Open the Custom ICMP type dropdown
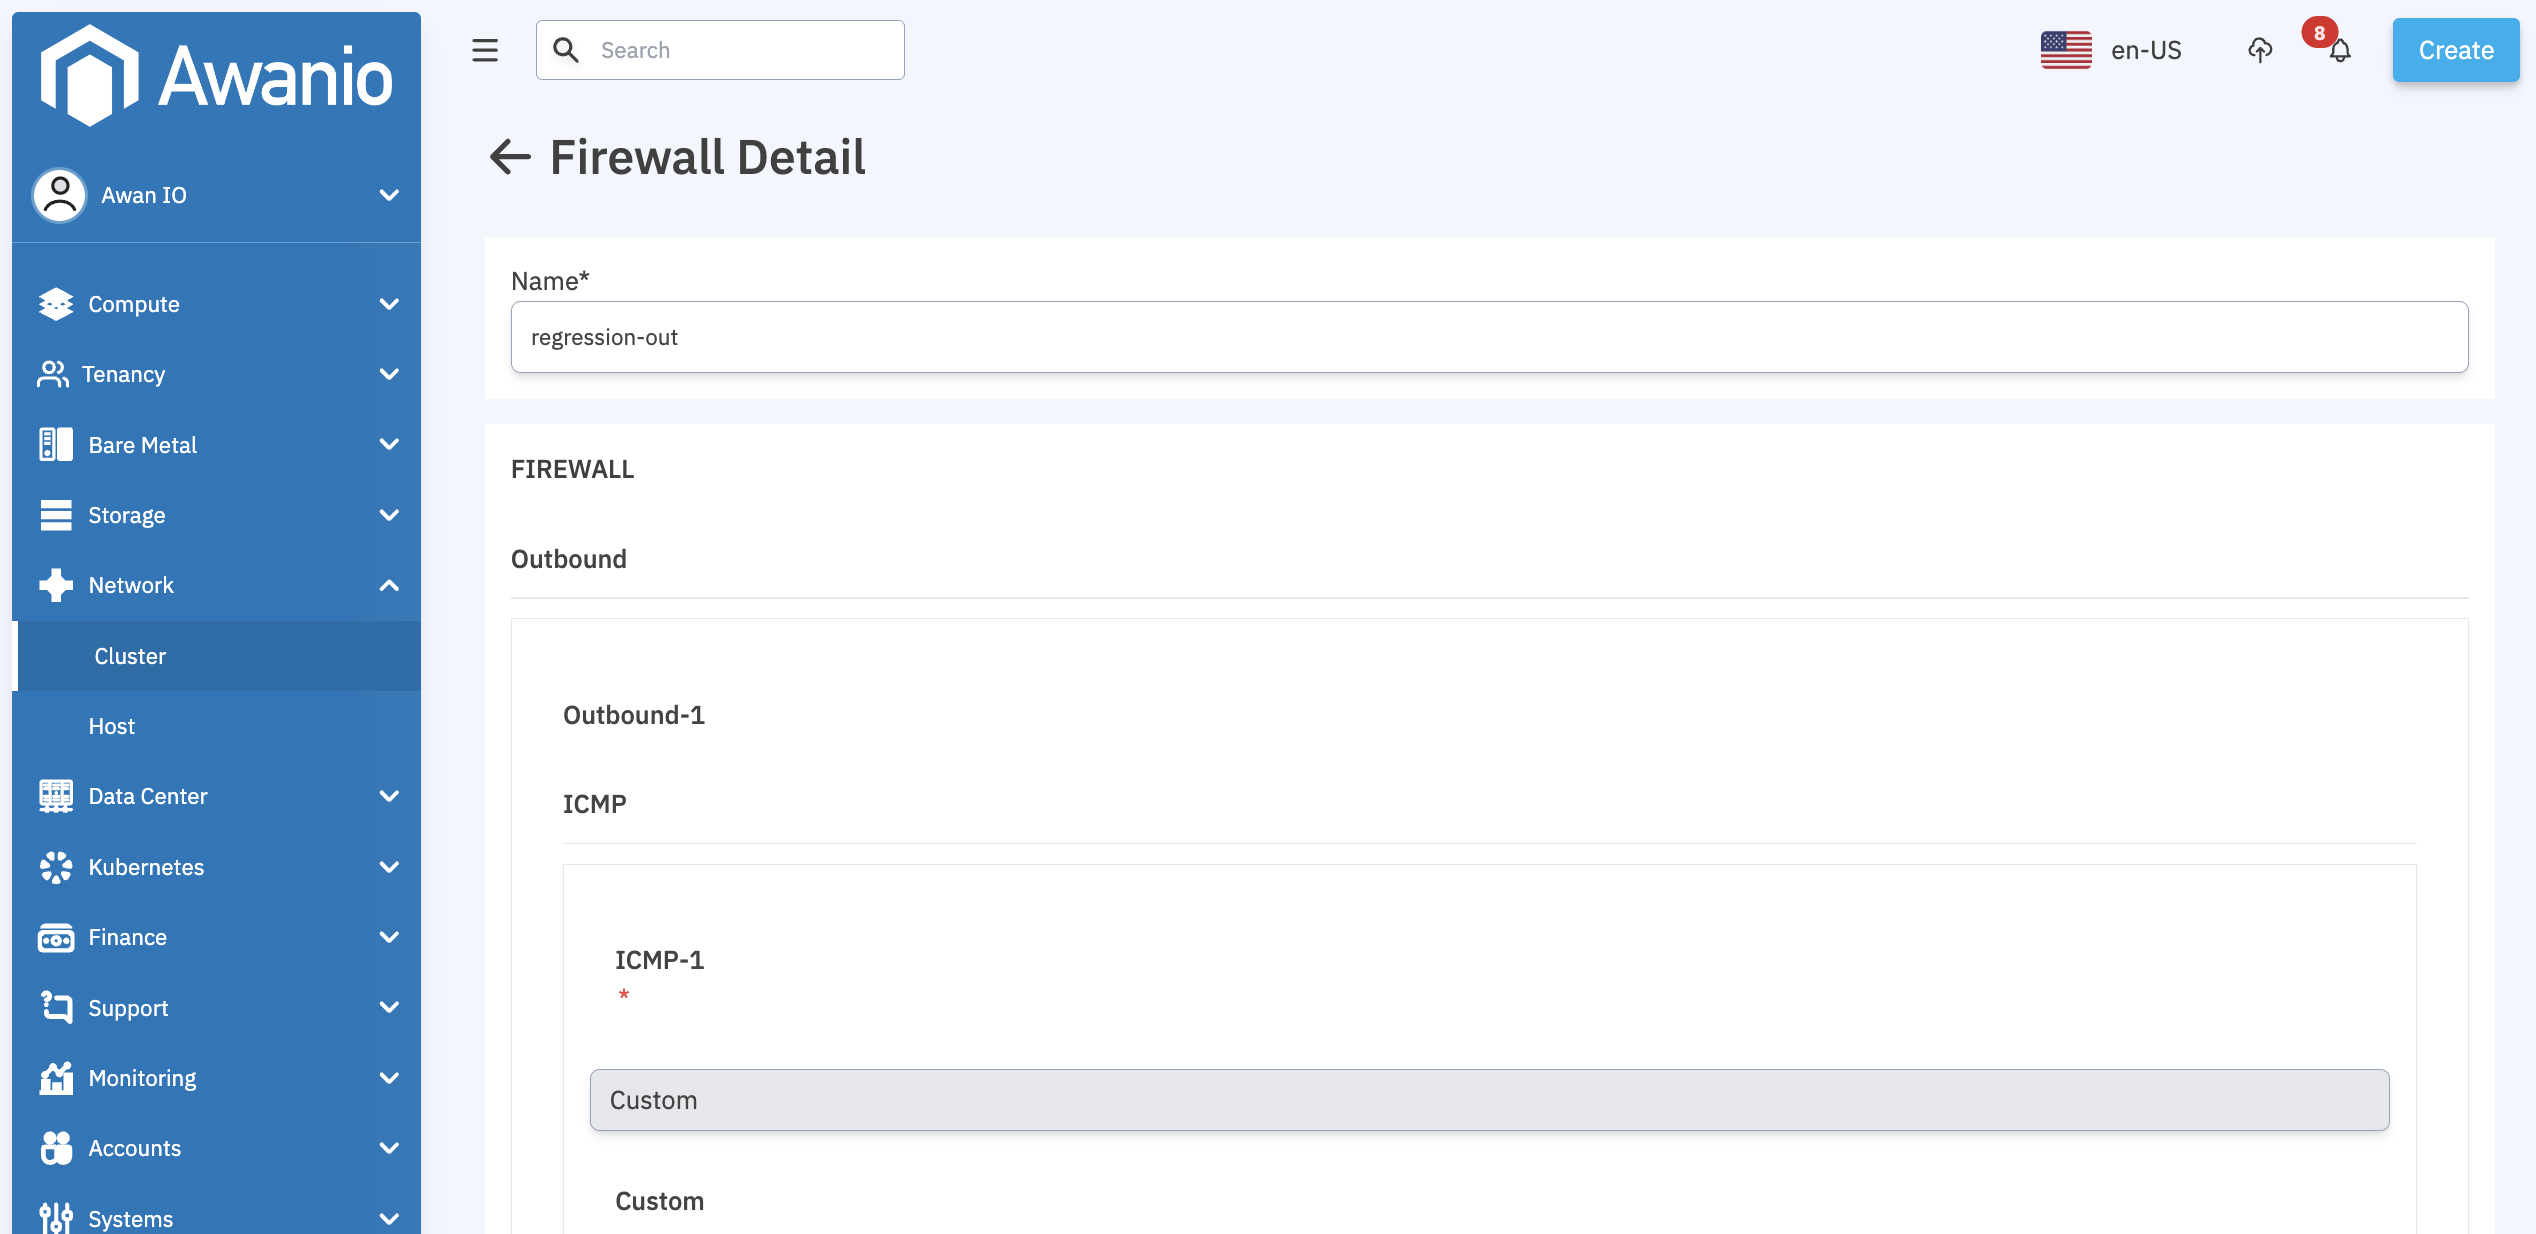The height and width of the screenshot is (1234, 2536). (1489, 1100)
